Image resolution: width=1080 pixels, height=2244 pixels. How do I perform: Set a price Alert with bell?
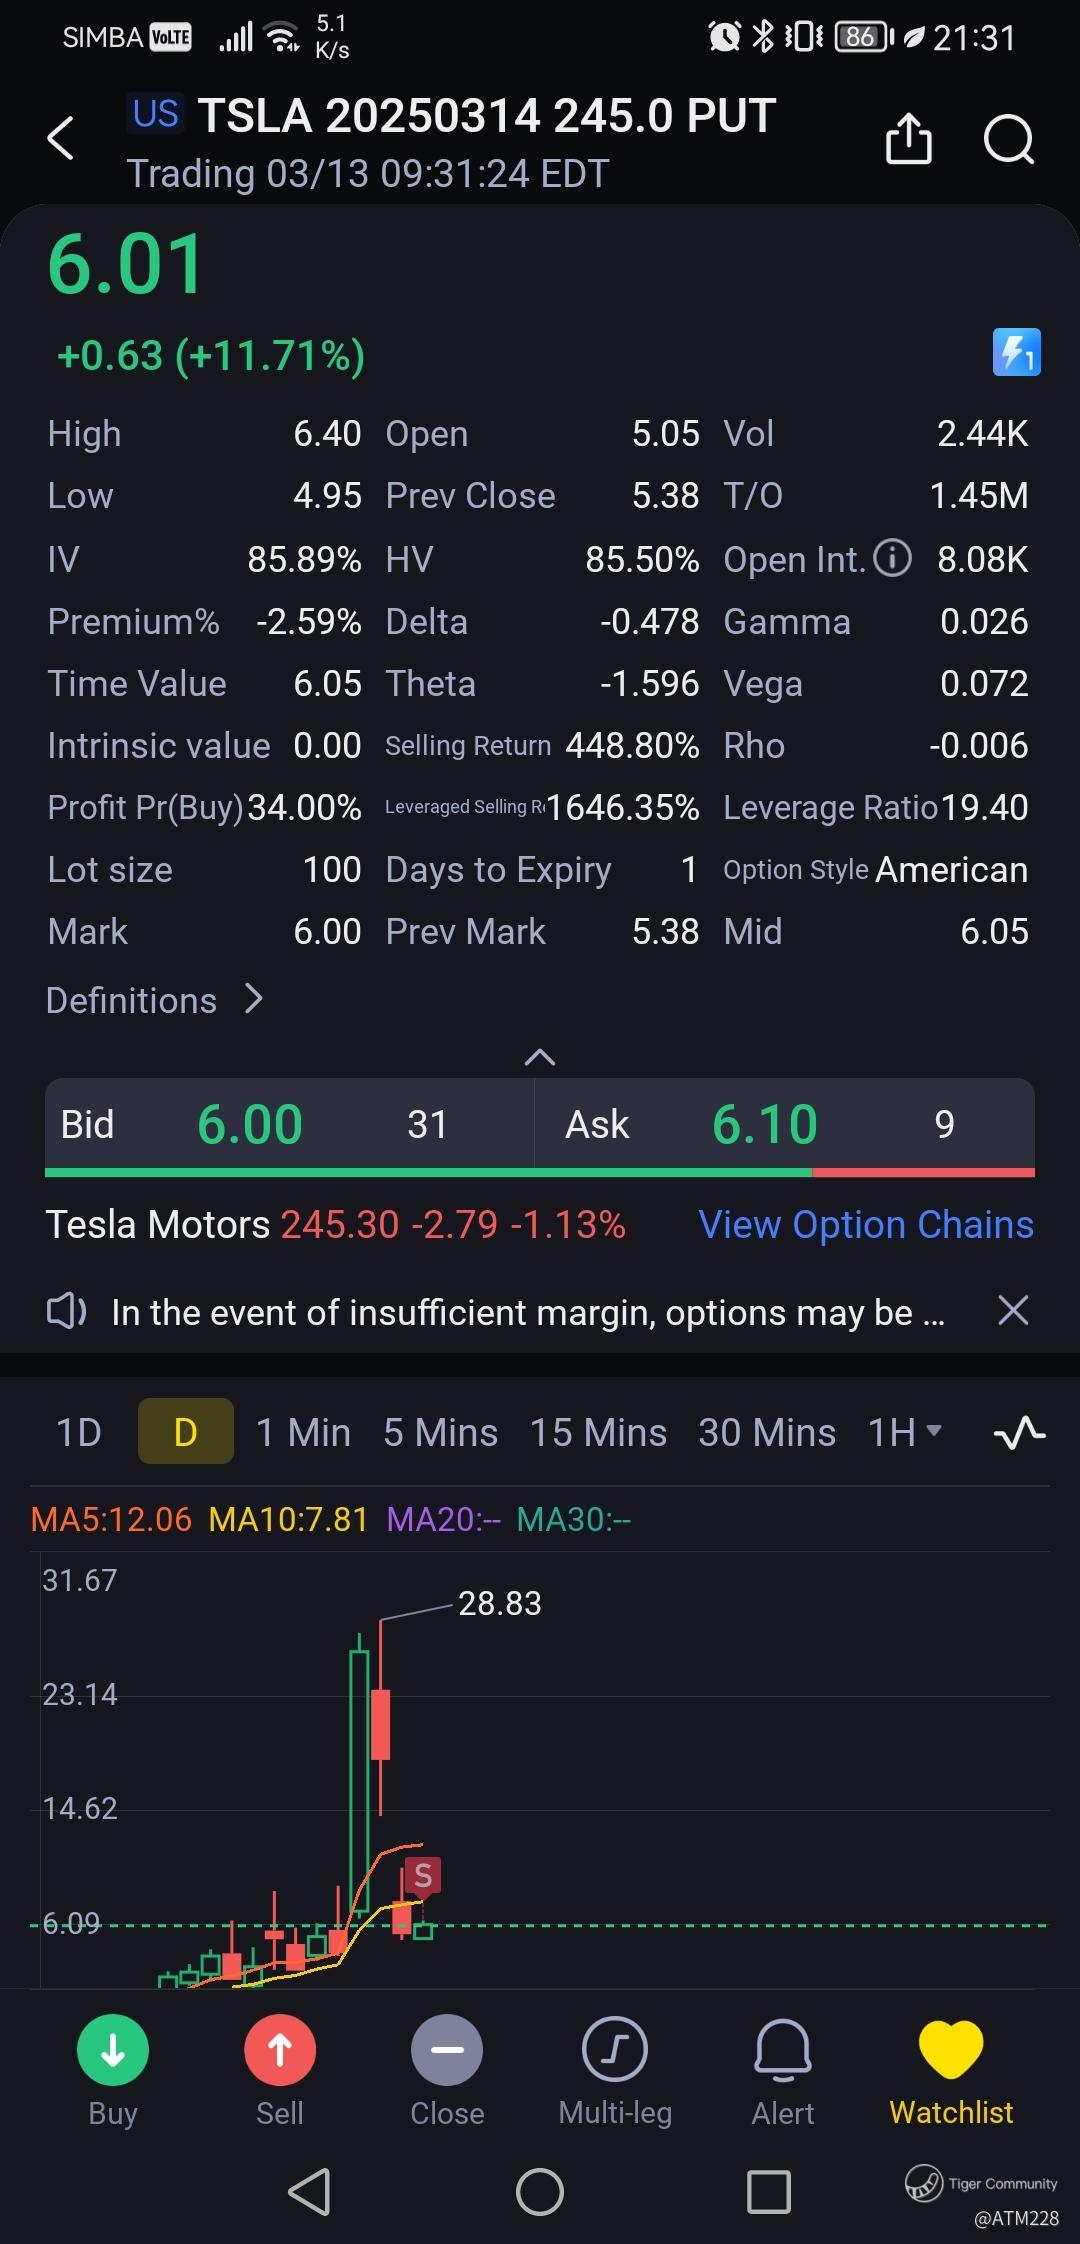tap(783, 2050)
